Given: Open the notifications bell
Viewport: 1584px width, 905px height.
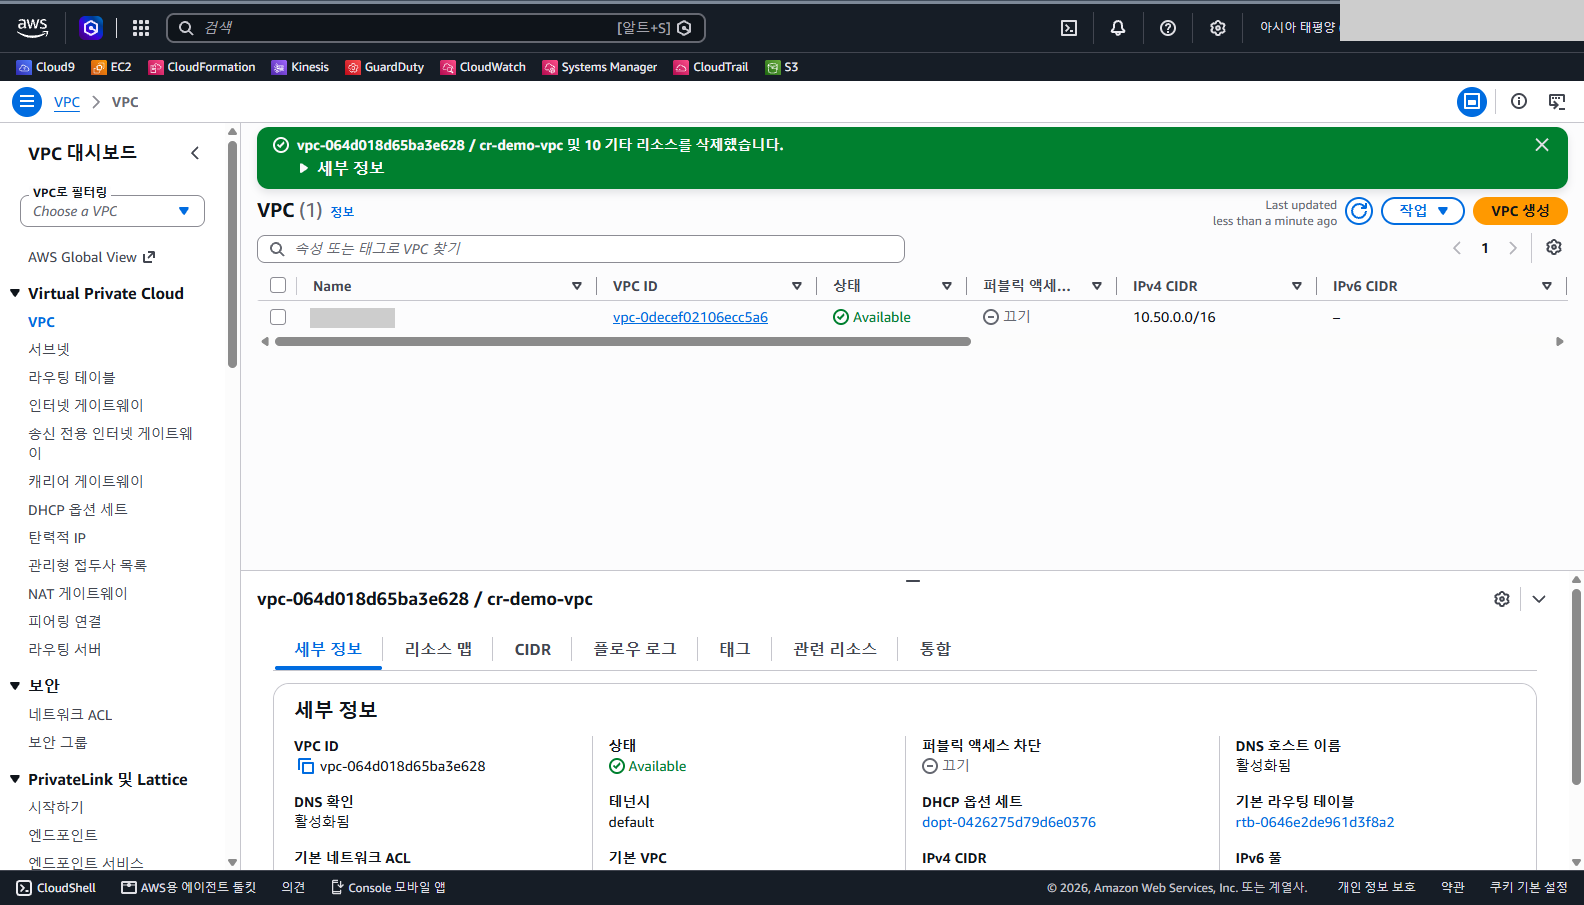Looking at the screenshot, I should point(1118,28).
